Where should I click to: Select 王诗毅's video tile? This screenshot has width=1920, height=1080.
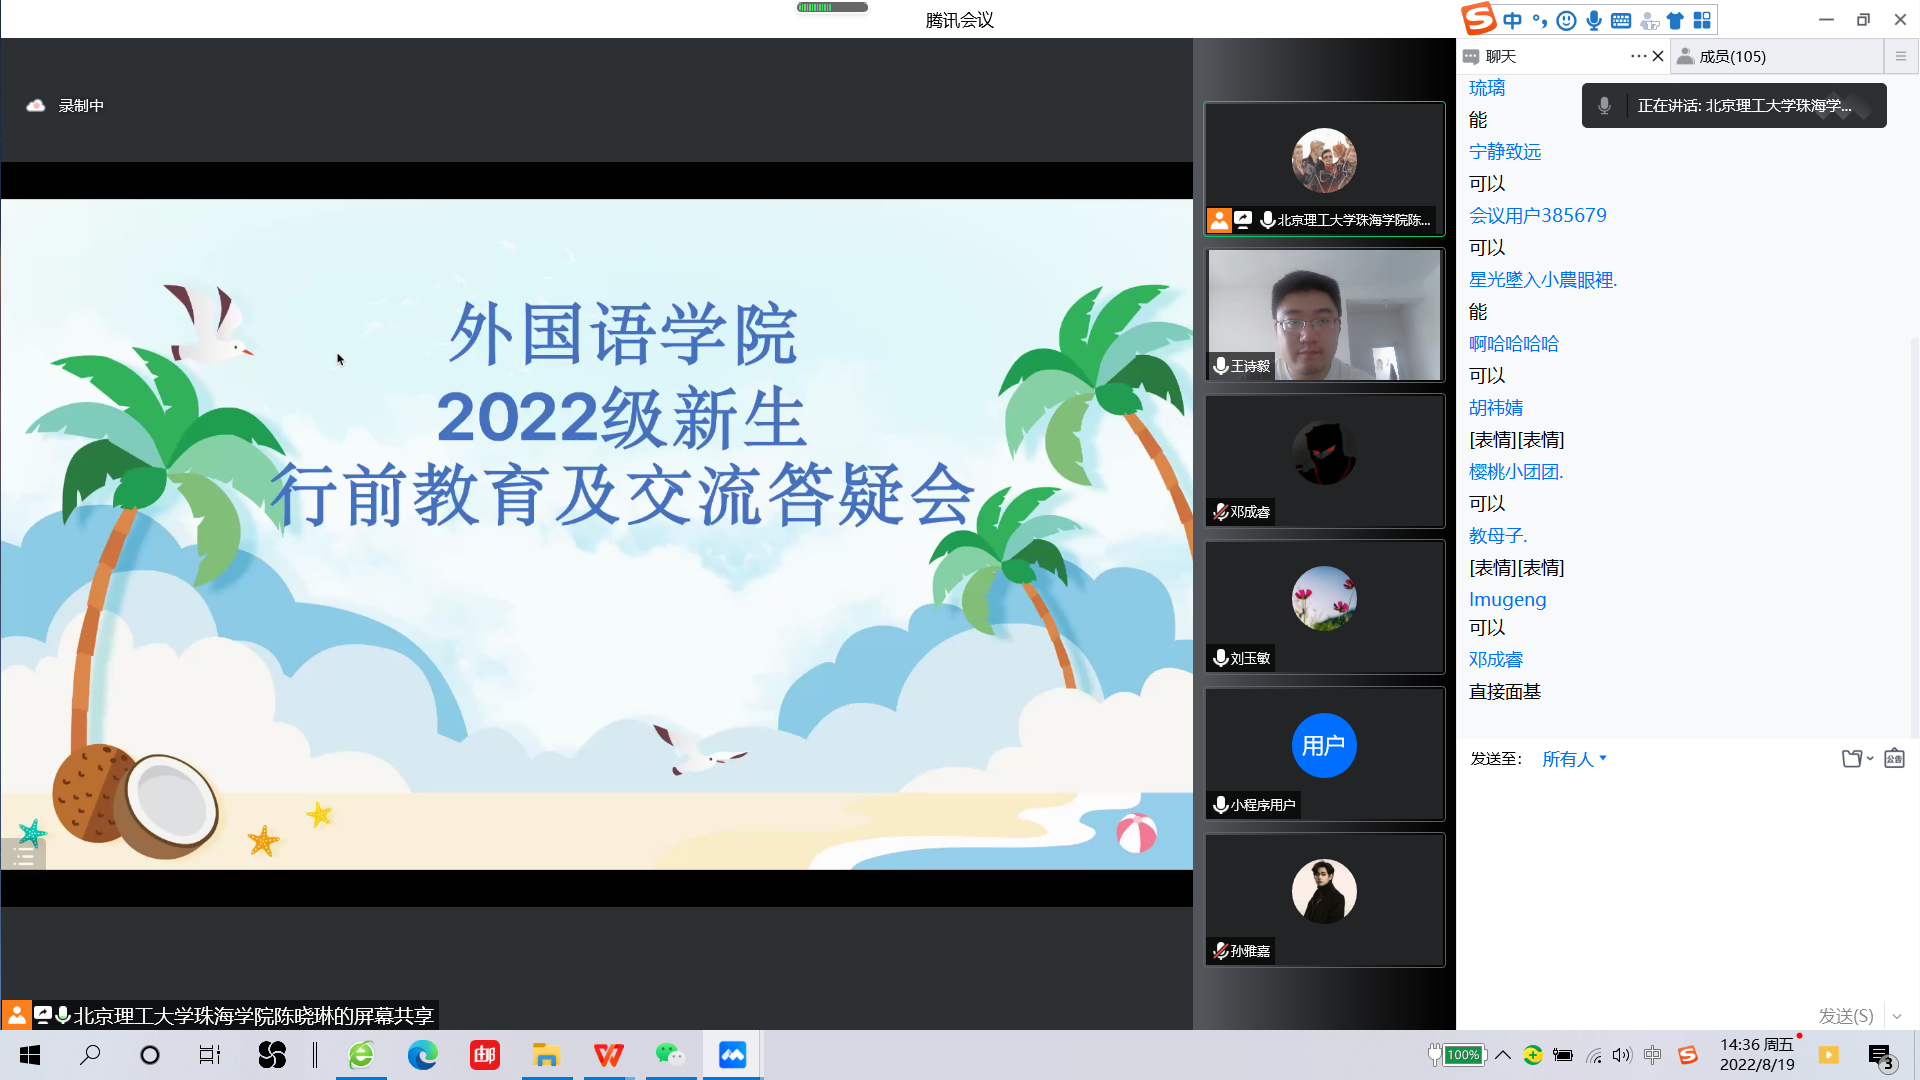(x=1324, y=315)
